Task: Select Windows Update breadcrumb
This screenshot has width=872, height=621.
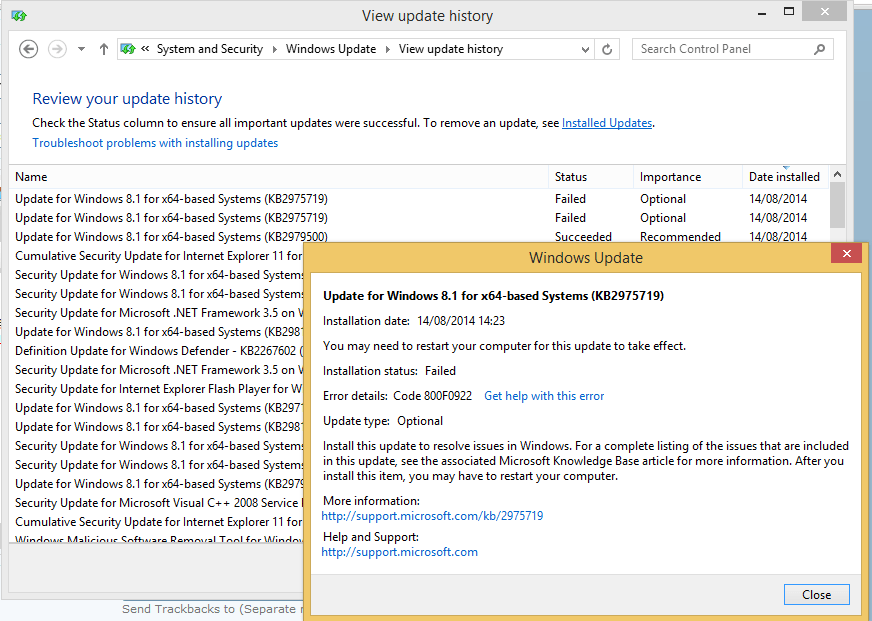Action: click(331, 49)
